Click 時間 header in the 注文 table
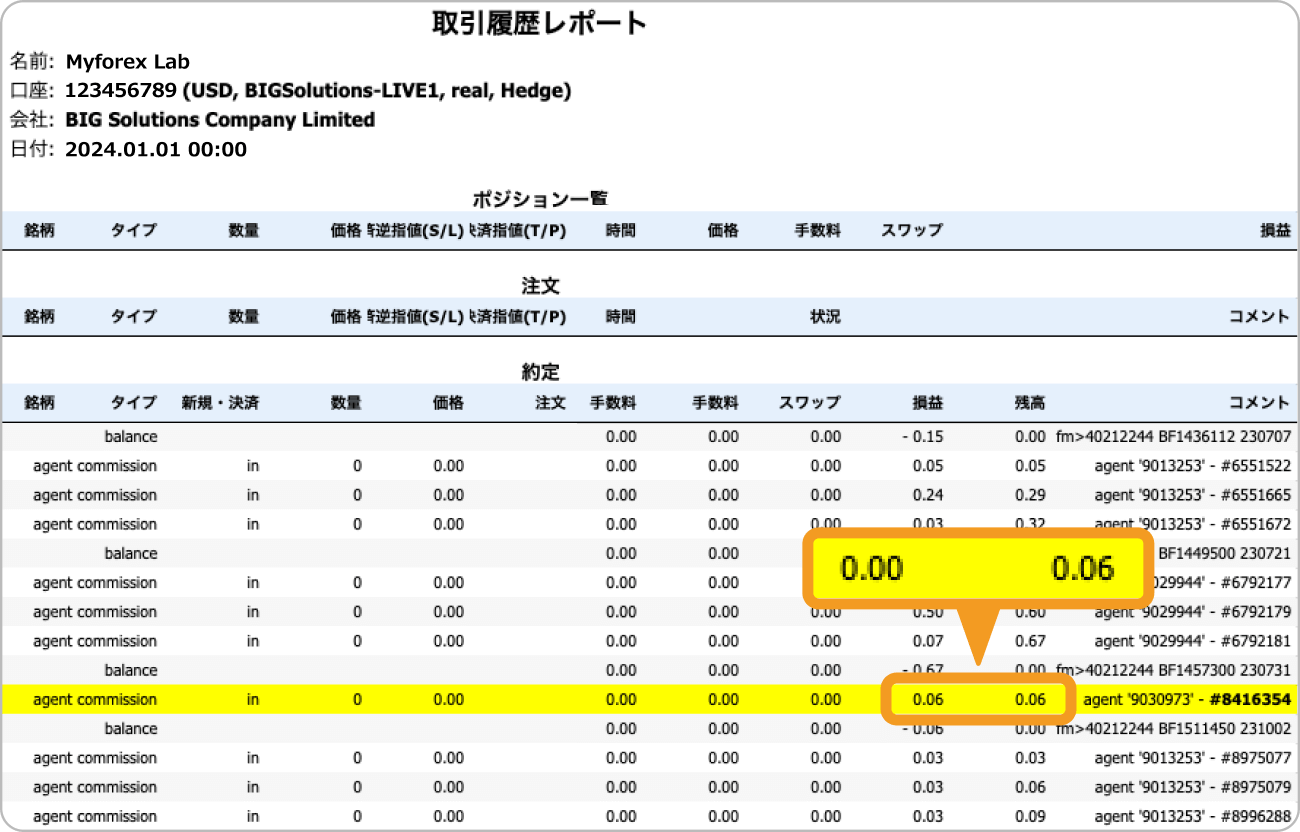Image resolution: width=1300 pixels, height=832 pixels. (x=620, y=316)
